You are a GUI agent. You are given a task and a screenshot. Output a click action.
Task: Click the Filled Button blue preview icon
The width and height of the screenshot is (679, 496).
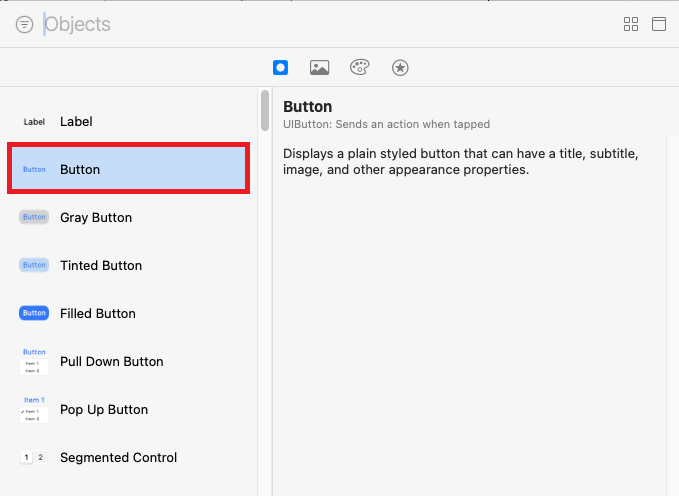[34, 313]
